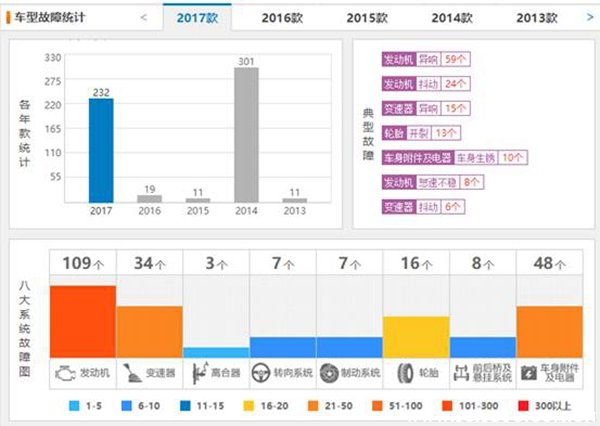
Task: Select the brake disc (制动系统) icon
Action: coord(328,373)
